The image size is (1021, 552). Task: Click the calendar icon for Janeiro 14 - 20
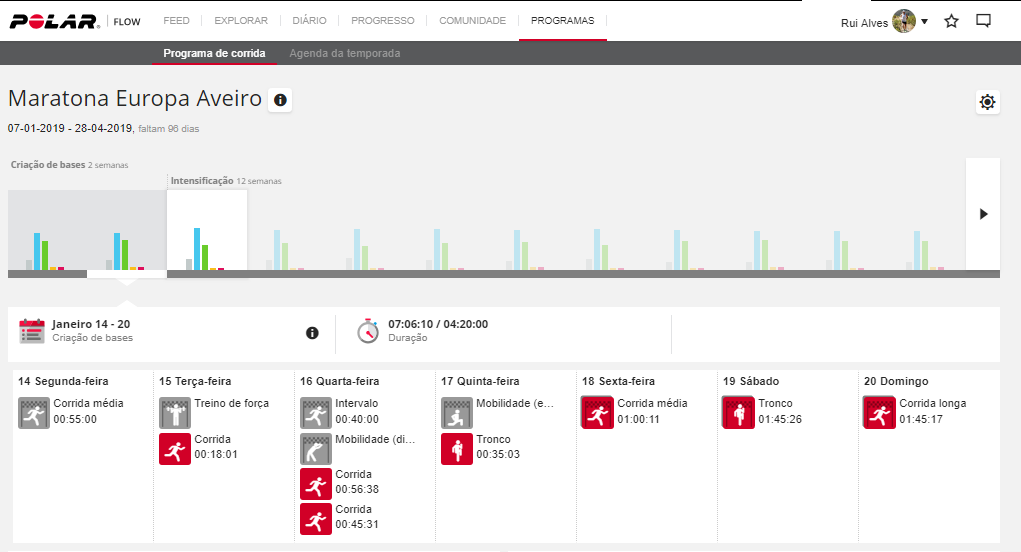[x=32, y=331]
